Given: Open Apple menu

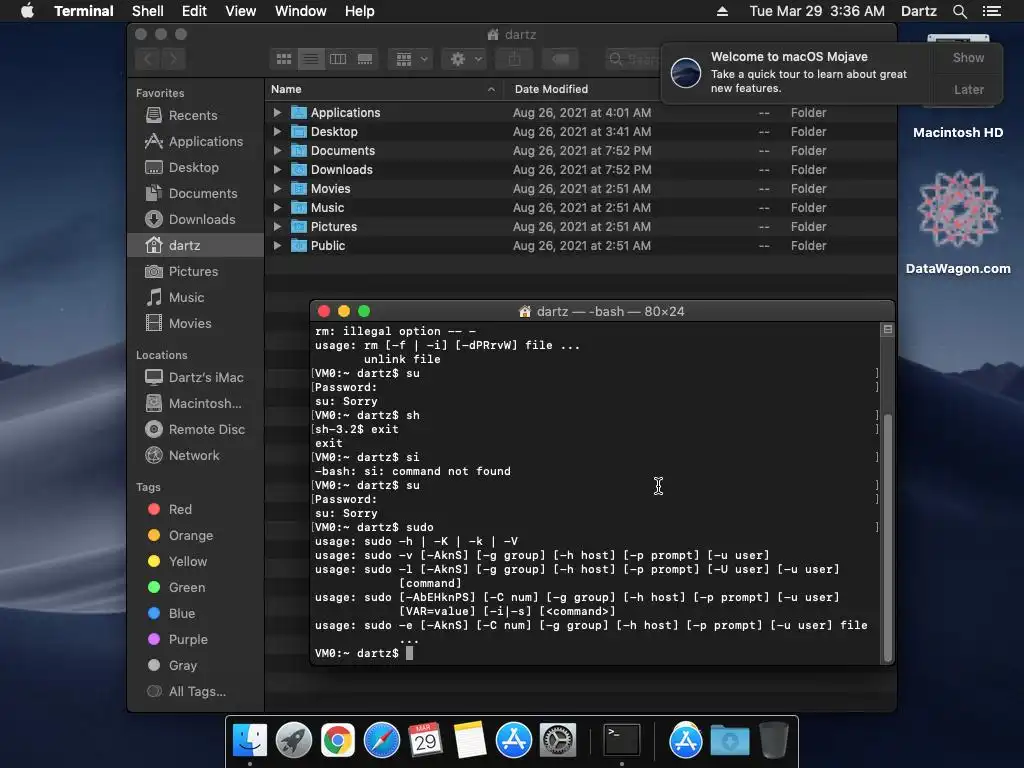Looking at the screenshot, I should [27, 11].
